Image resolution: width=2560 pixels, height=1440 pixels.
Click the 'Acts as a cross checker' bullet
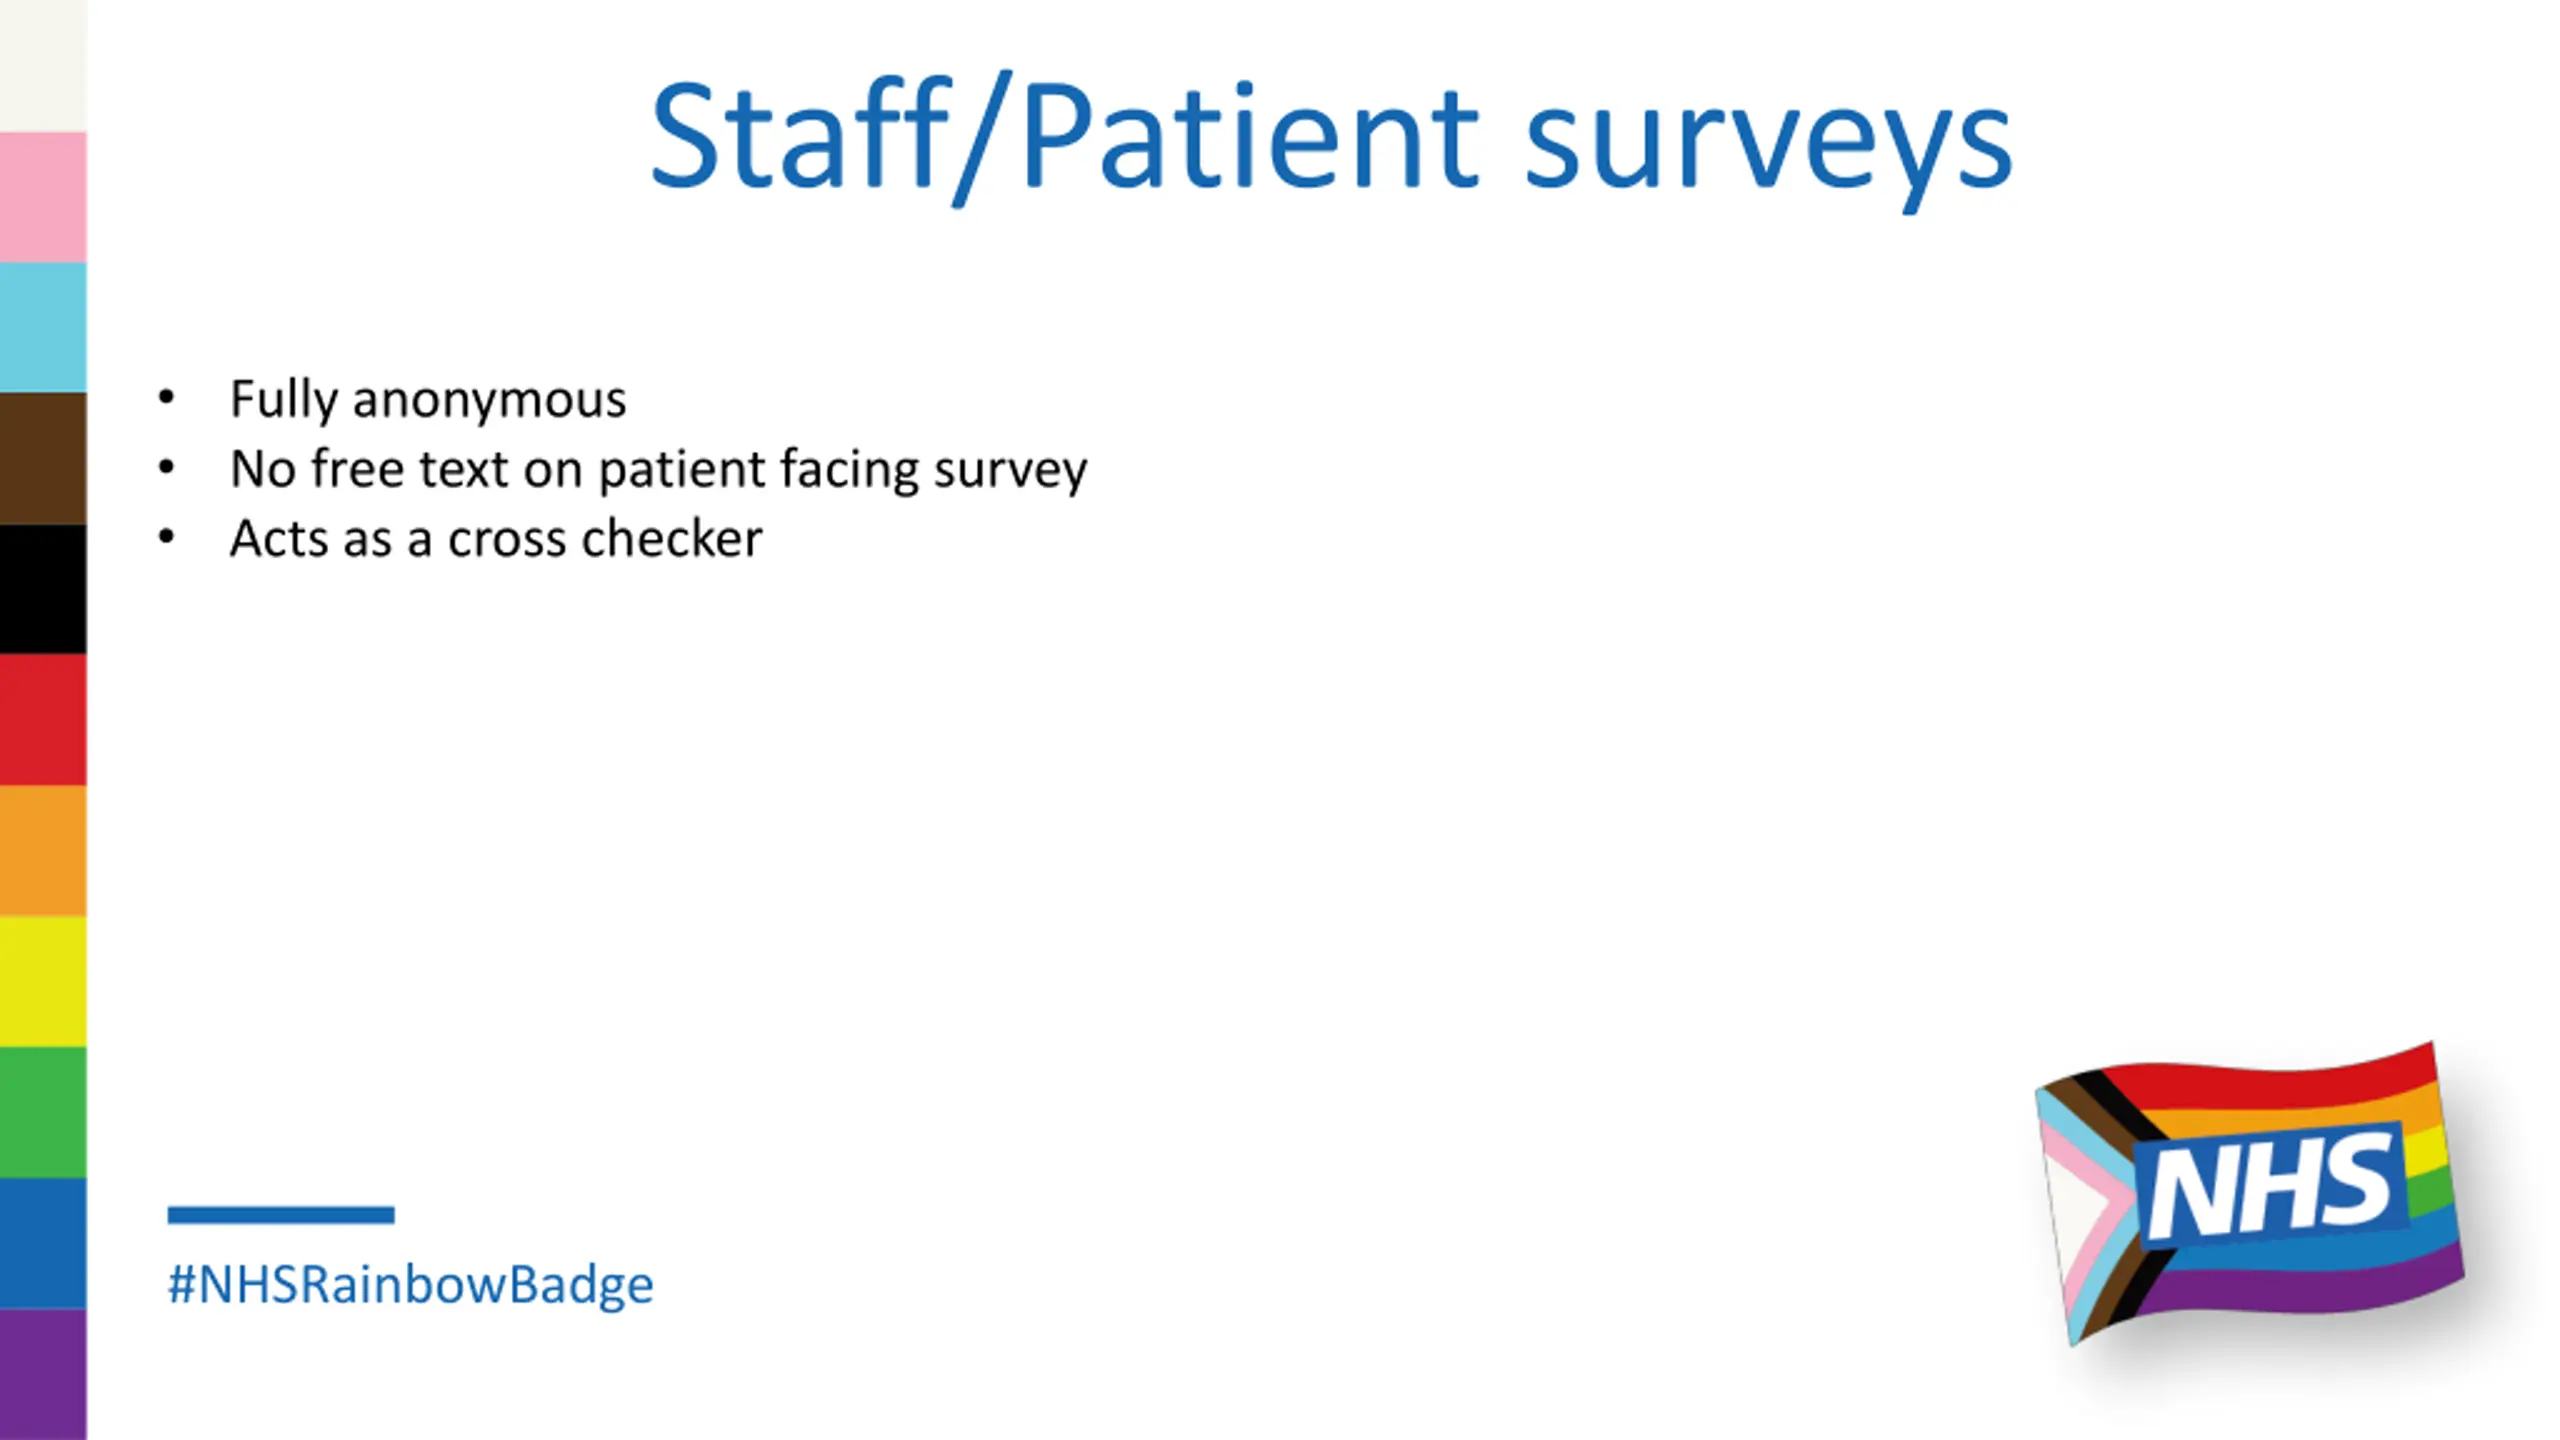(x=496, y=539)
